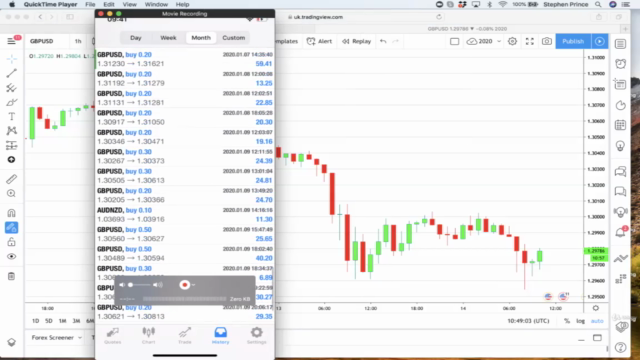
Task: Activate the zoom in tool
Action: point(11,193)
